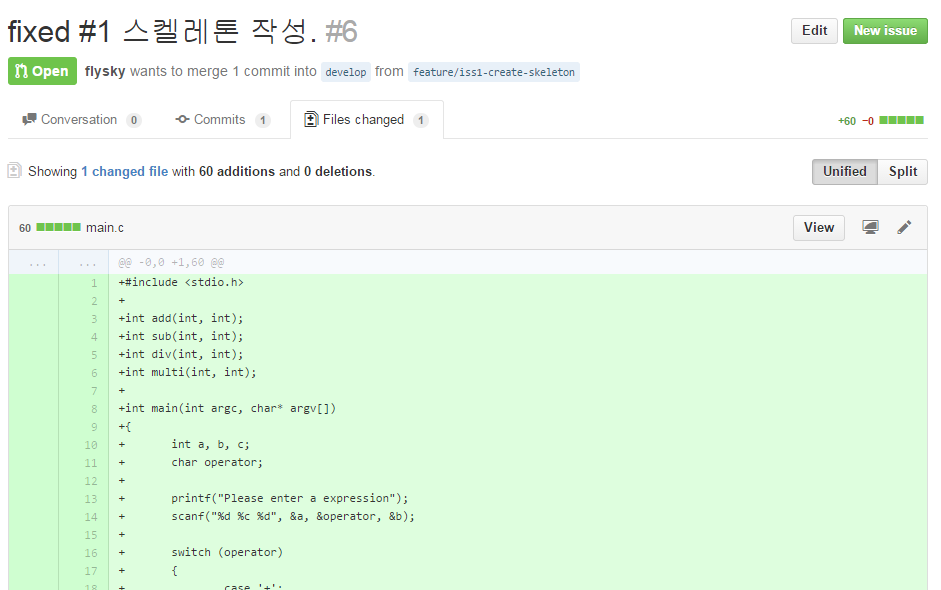Click View button for main.c

tap(819, 227)
